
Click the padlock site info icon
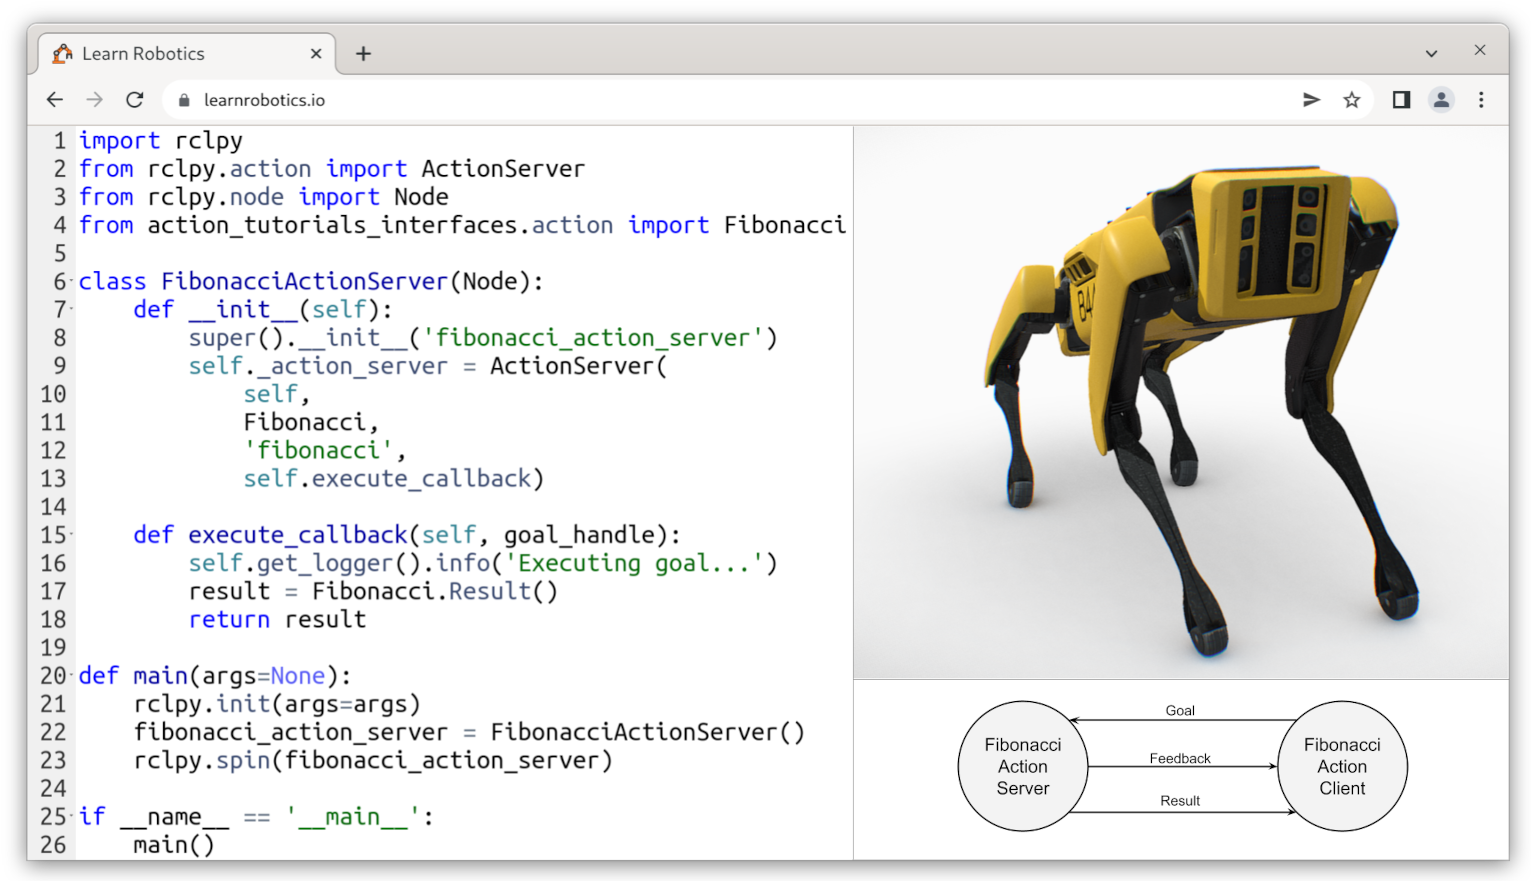coord(183,100)
